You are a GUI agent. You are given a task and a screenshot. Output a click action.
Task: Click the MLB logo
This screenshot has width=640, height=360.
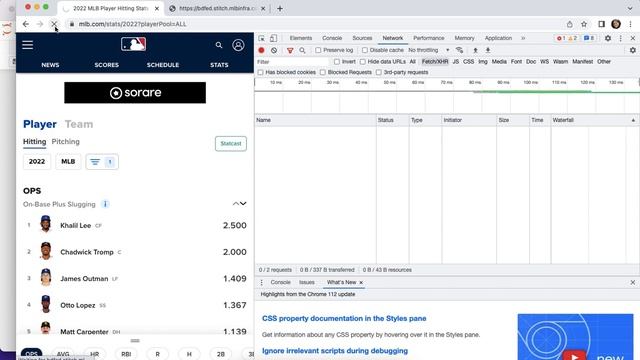coord(133,44)
